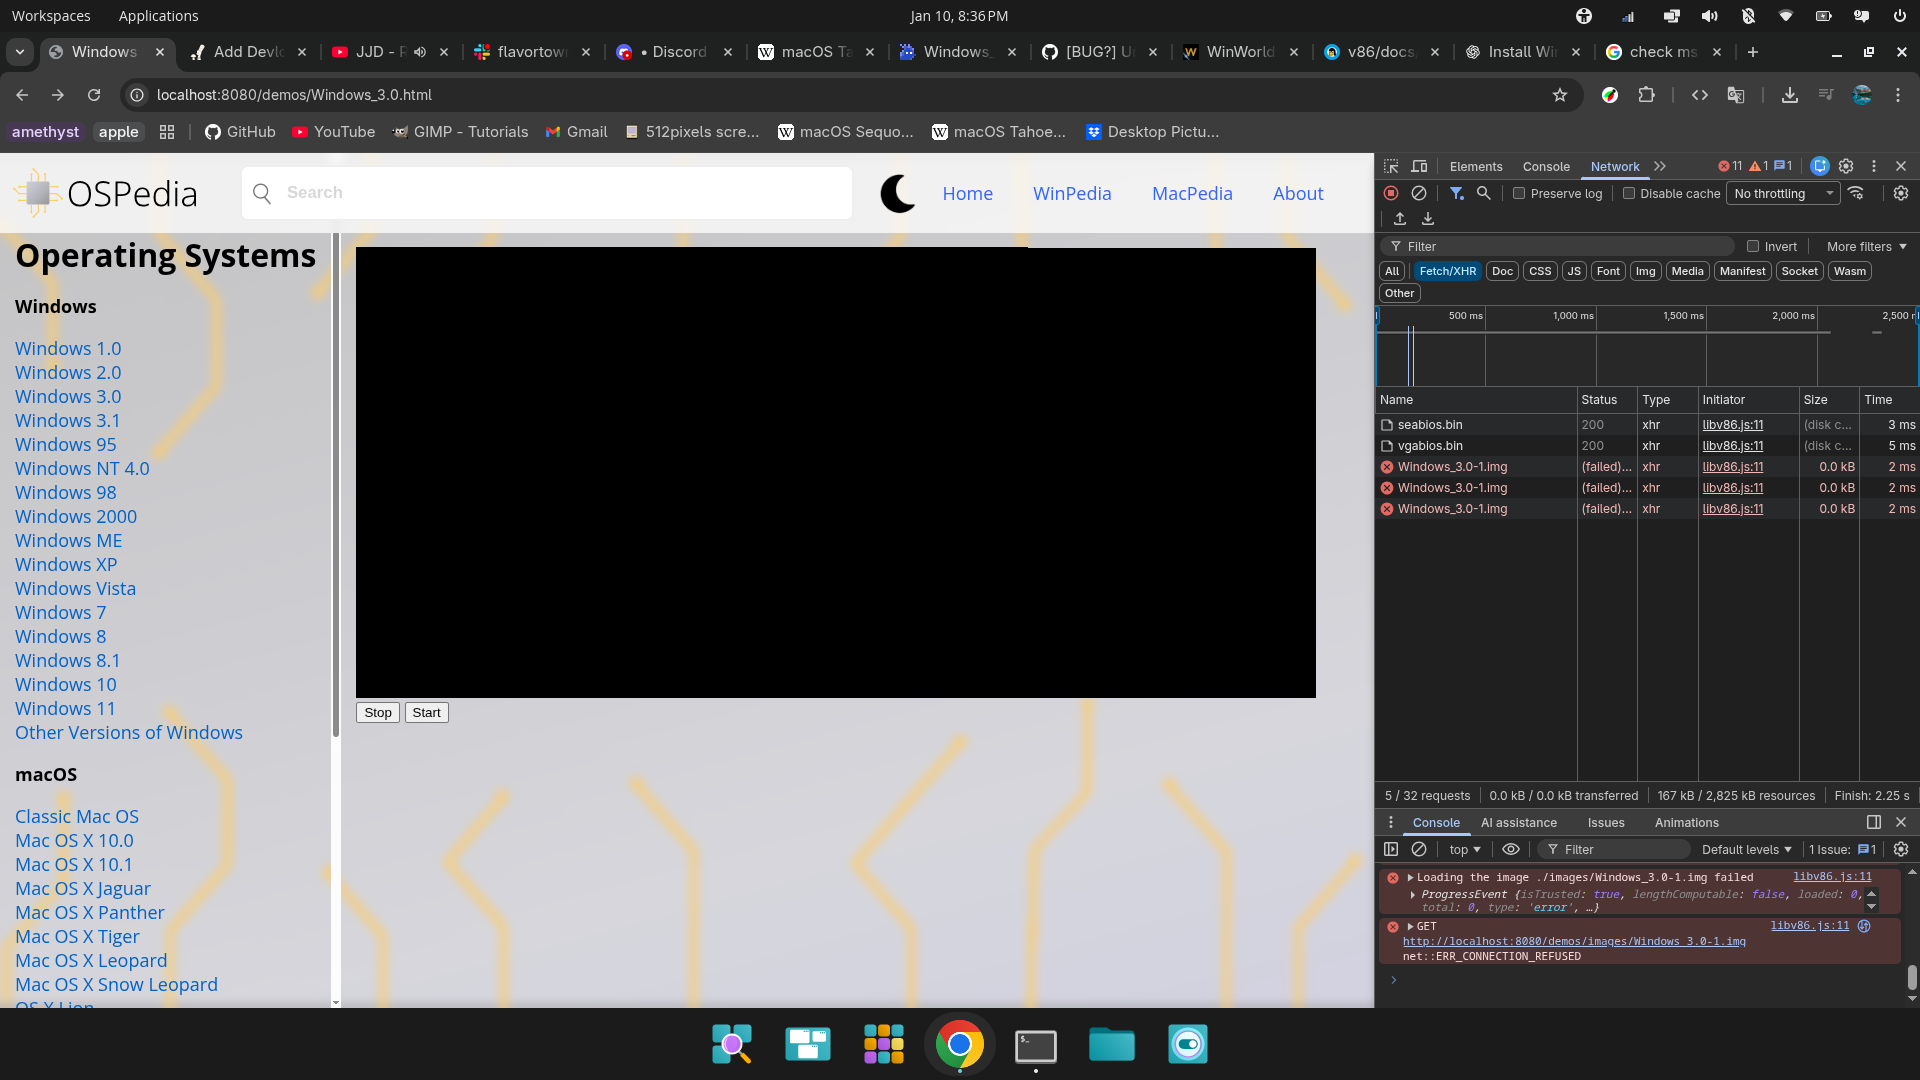This screenshot has height=1080, width=1920.
Task: Open the Issues drawer tab
Action: (x=1606, y=823)
